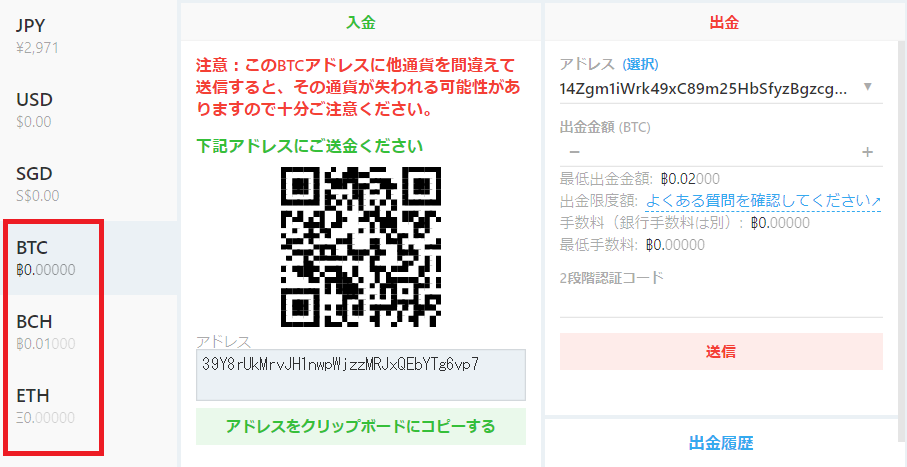Click the BTC deposit QR code
This screenshot has width=907, height=467.
[361, 246]
